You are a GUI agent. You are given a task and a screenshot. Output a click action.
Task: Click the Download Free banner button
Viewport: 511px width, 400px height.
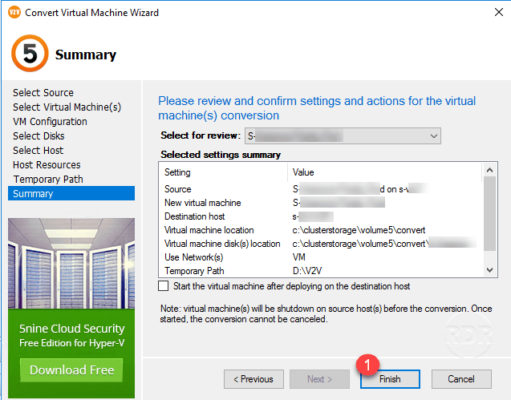pyautogui.click(x=71, y=370)
